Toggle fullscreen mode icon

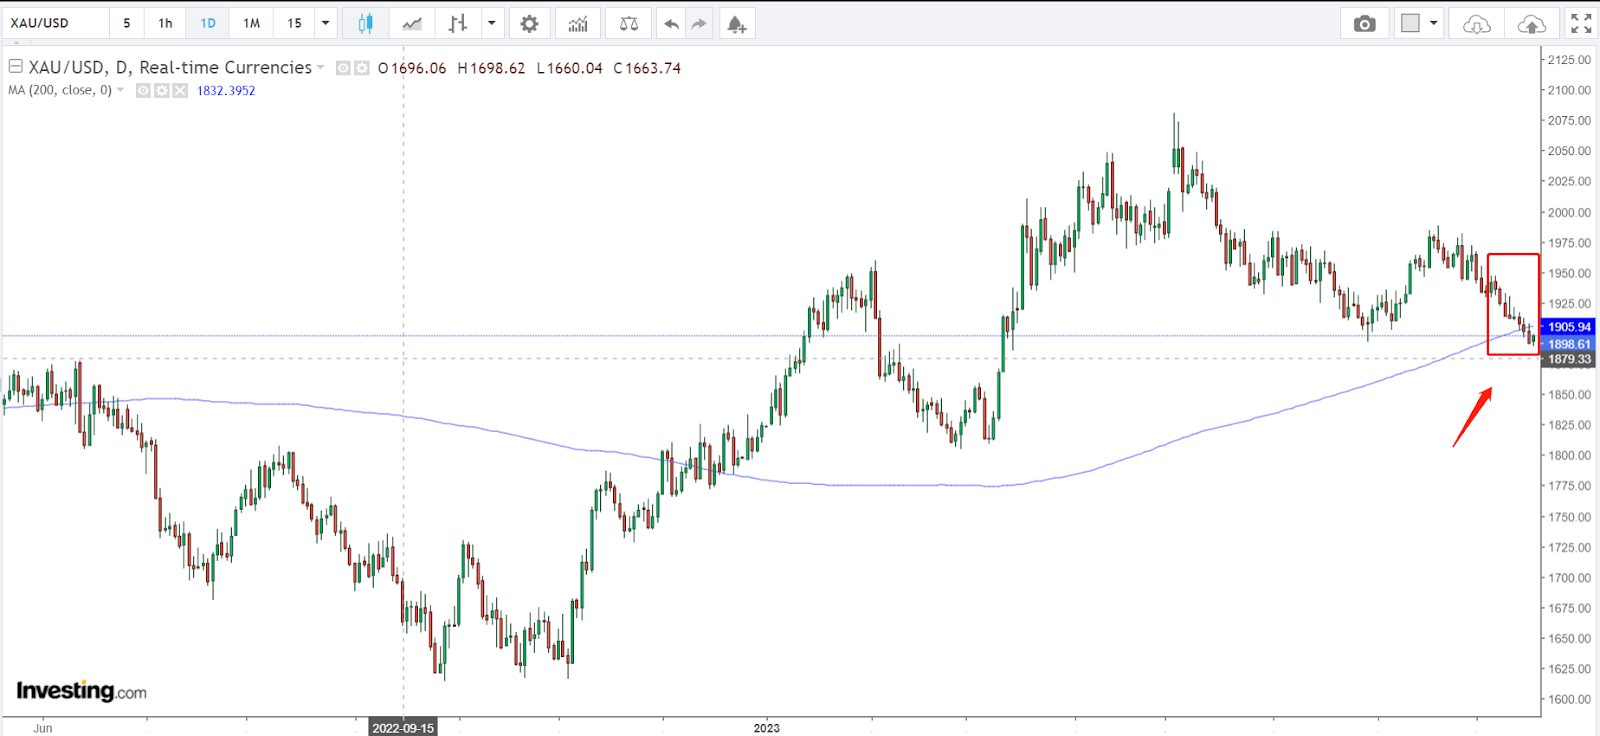point(1581,23)
